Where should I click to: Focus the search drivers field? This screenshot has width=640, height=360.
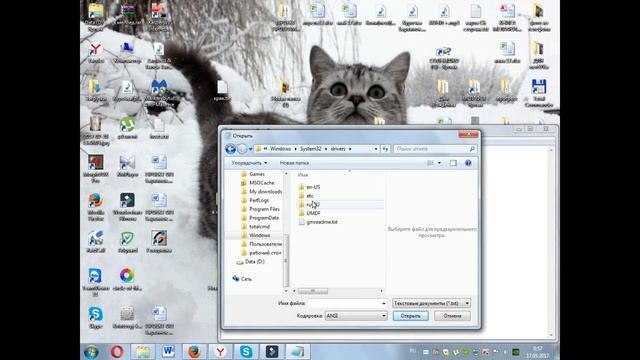click(431, 149)
